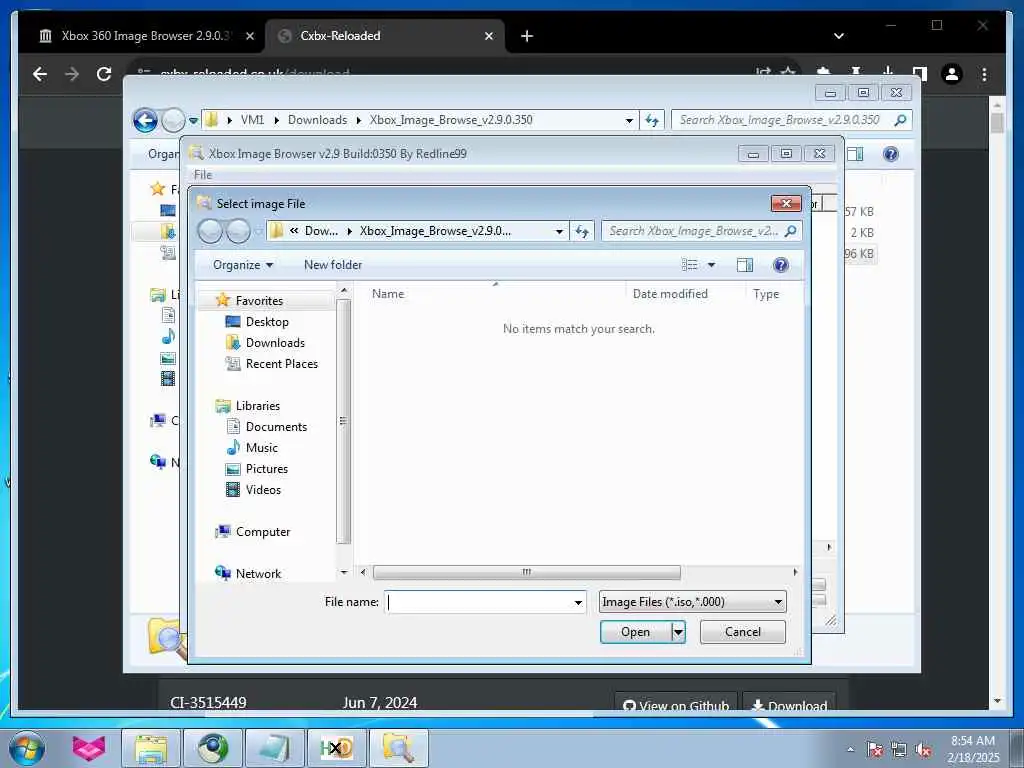Click Back button in Explorer window
The height and width of the screenshot is (768, 1024).
(145, 120)
